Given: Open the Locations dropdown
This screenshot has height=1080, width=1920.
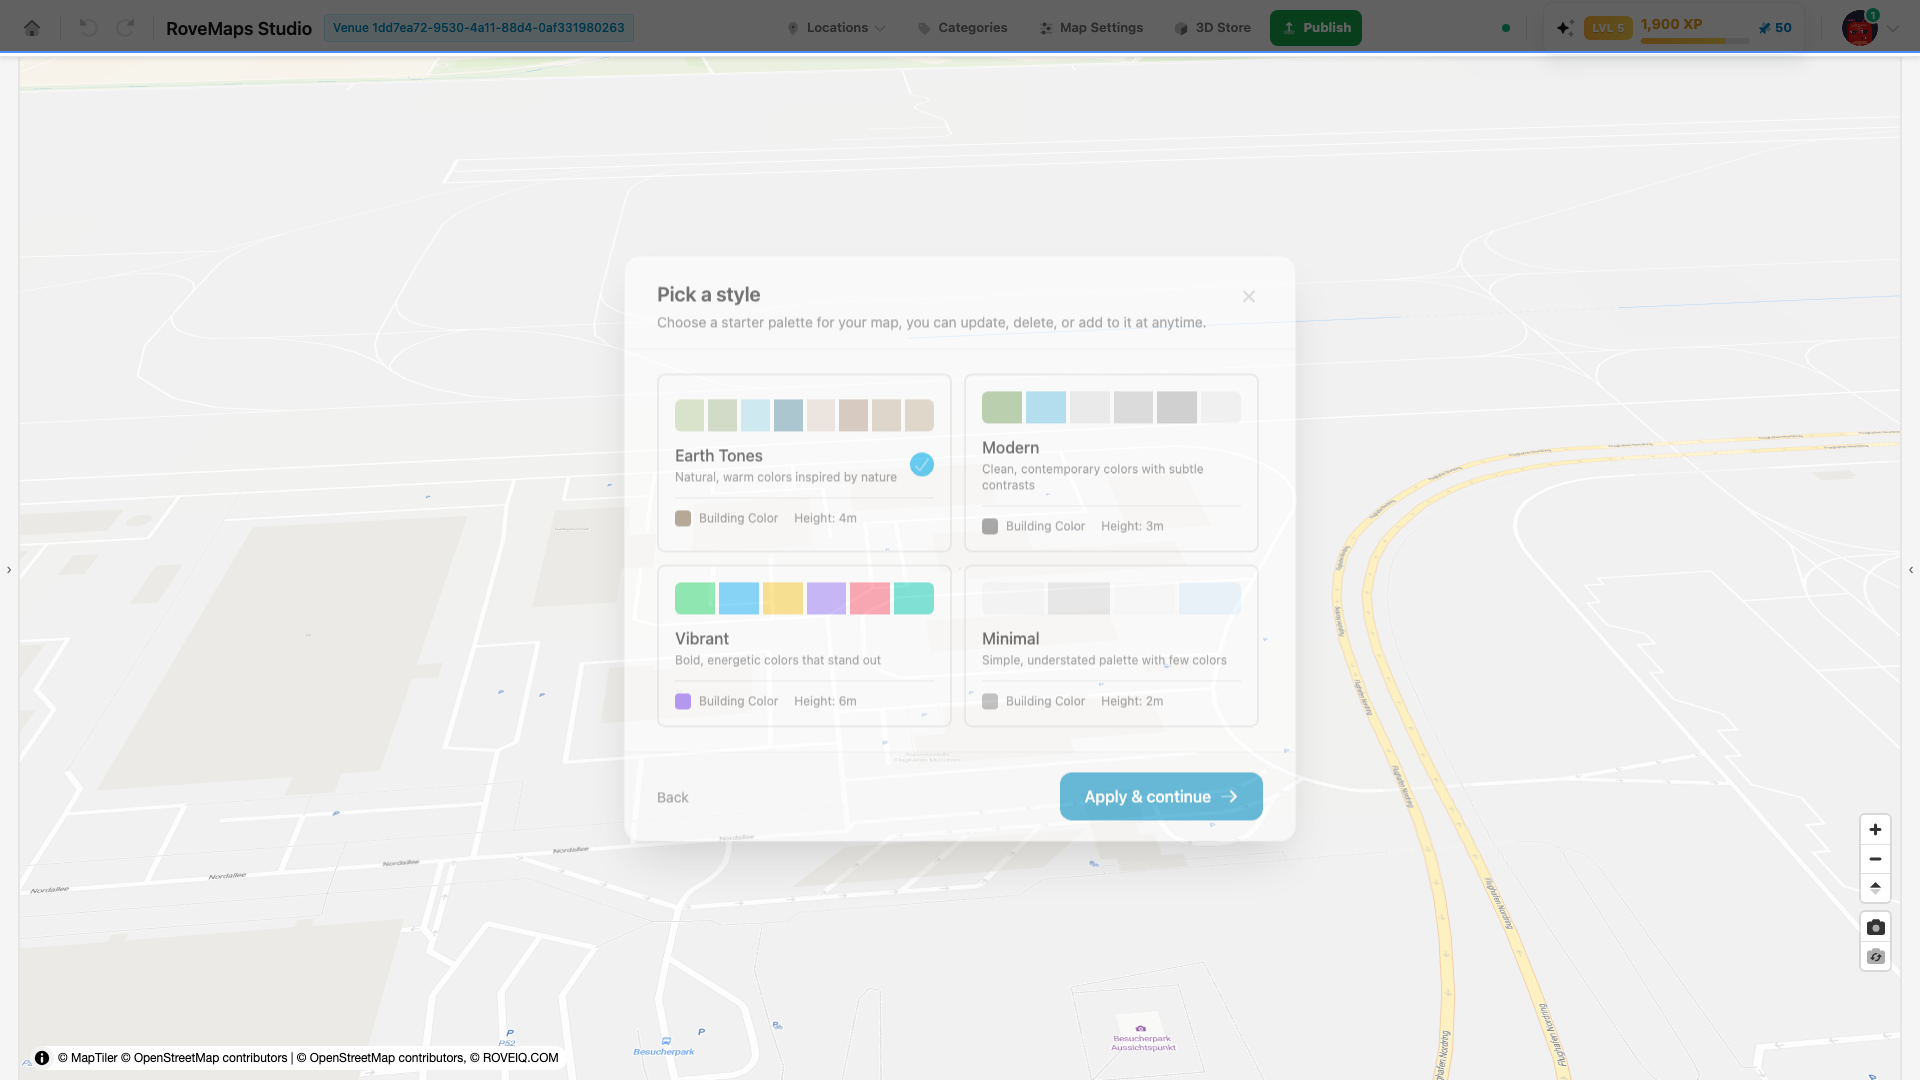Looking at the screenshot, I should (836, 28).
